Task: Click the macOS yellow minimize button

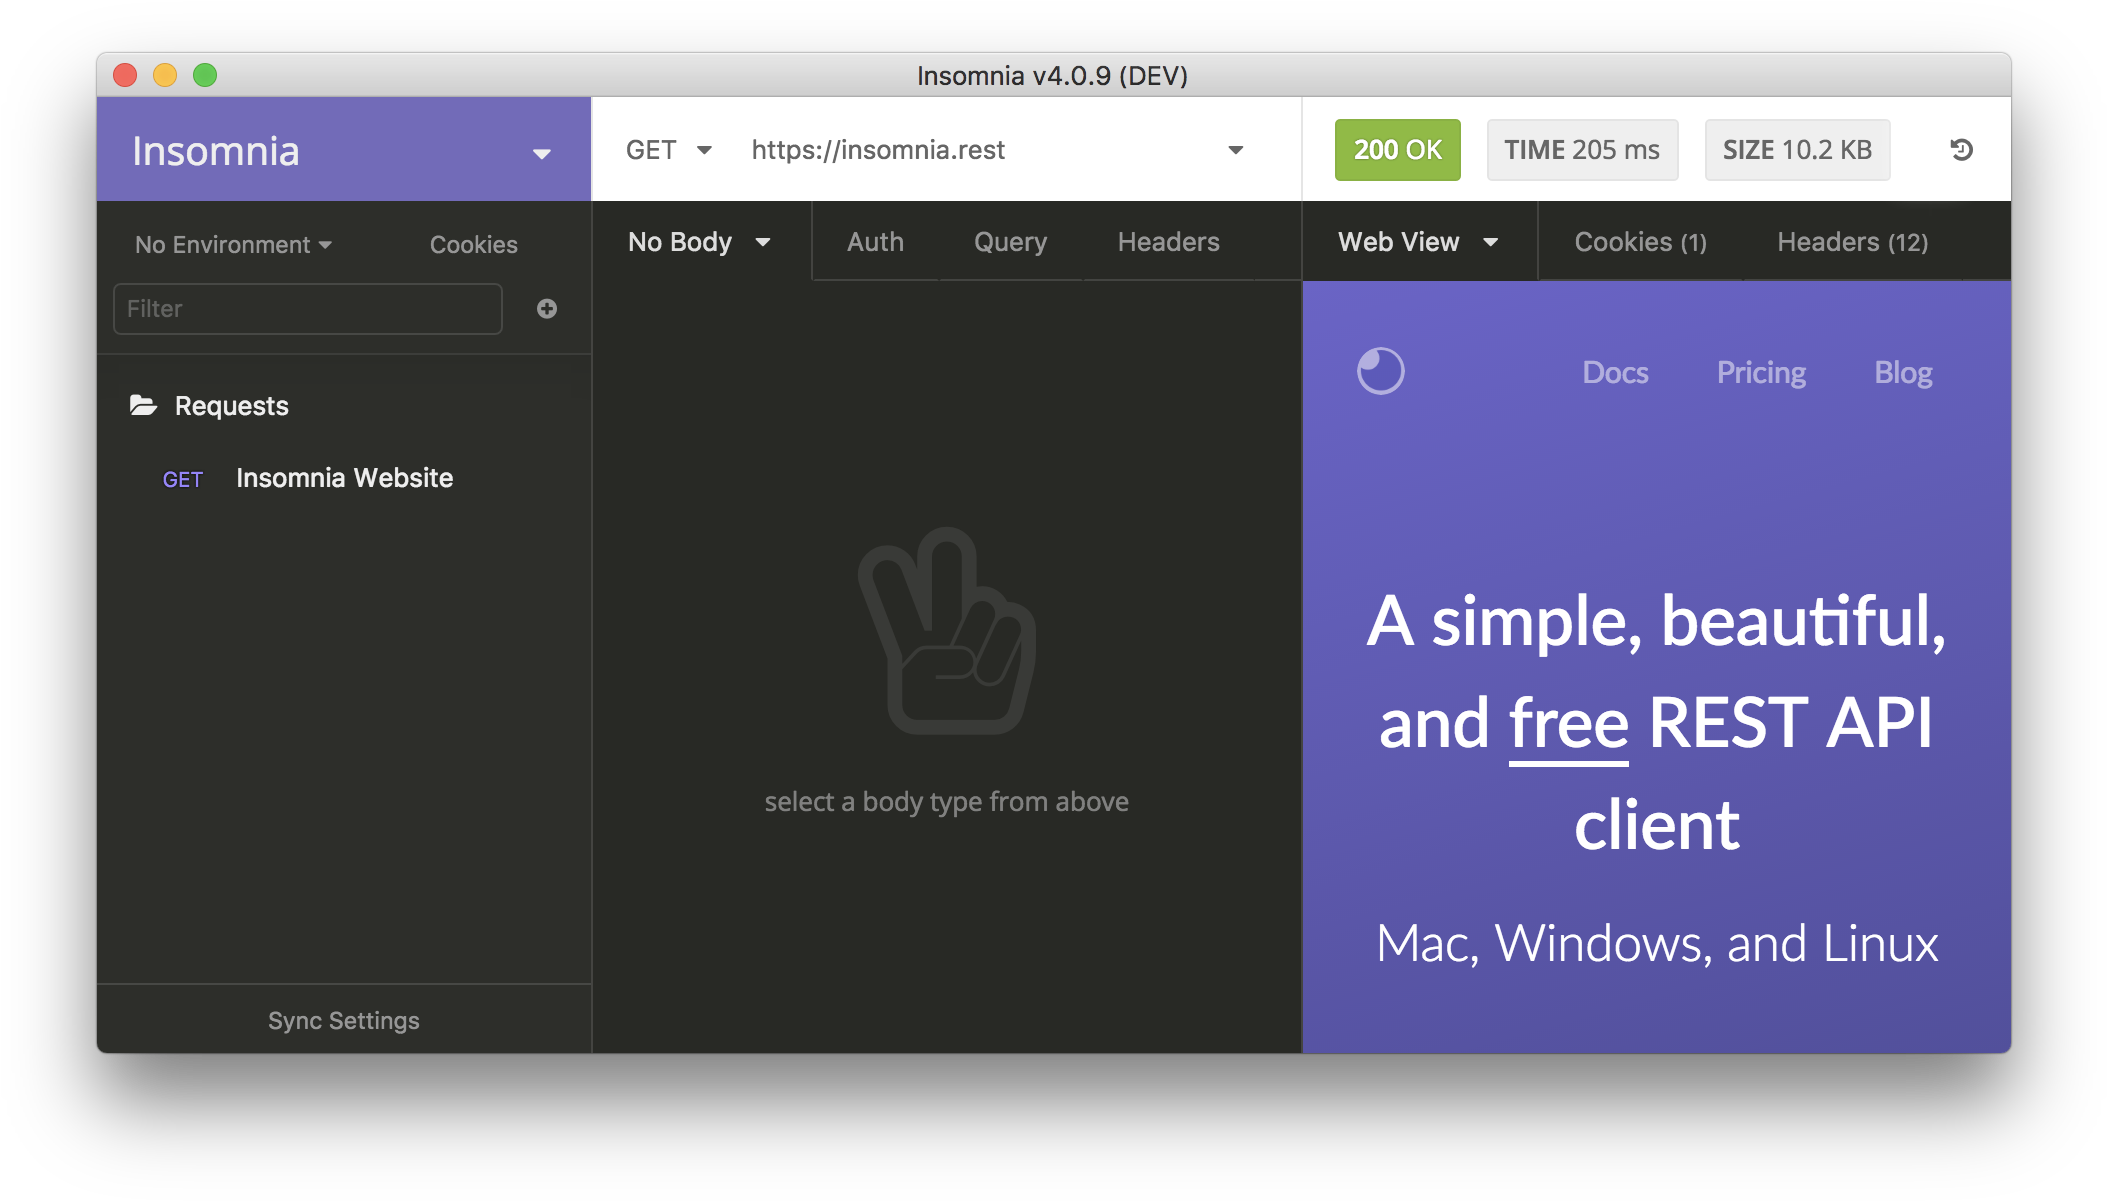Action: 165,75
